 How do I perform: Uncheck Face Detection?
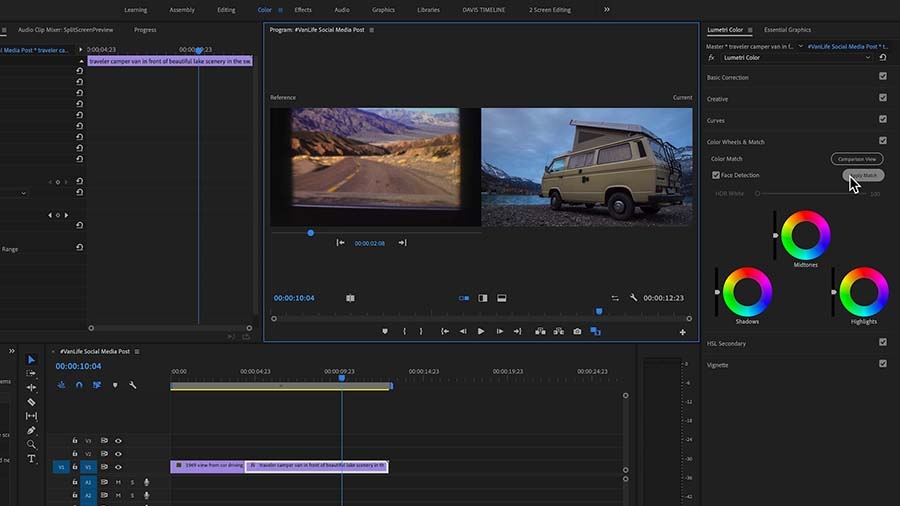[x=716, y=175]
